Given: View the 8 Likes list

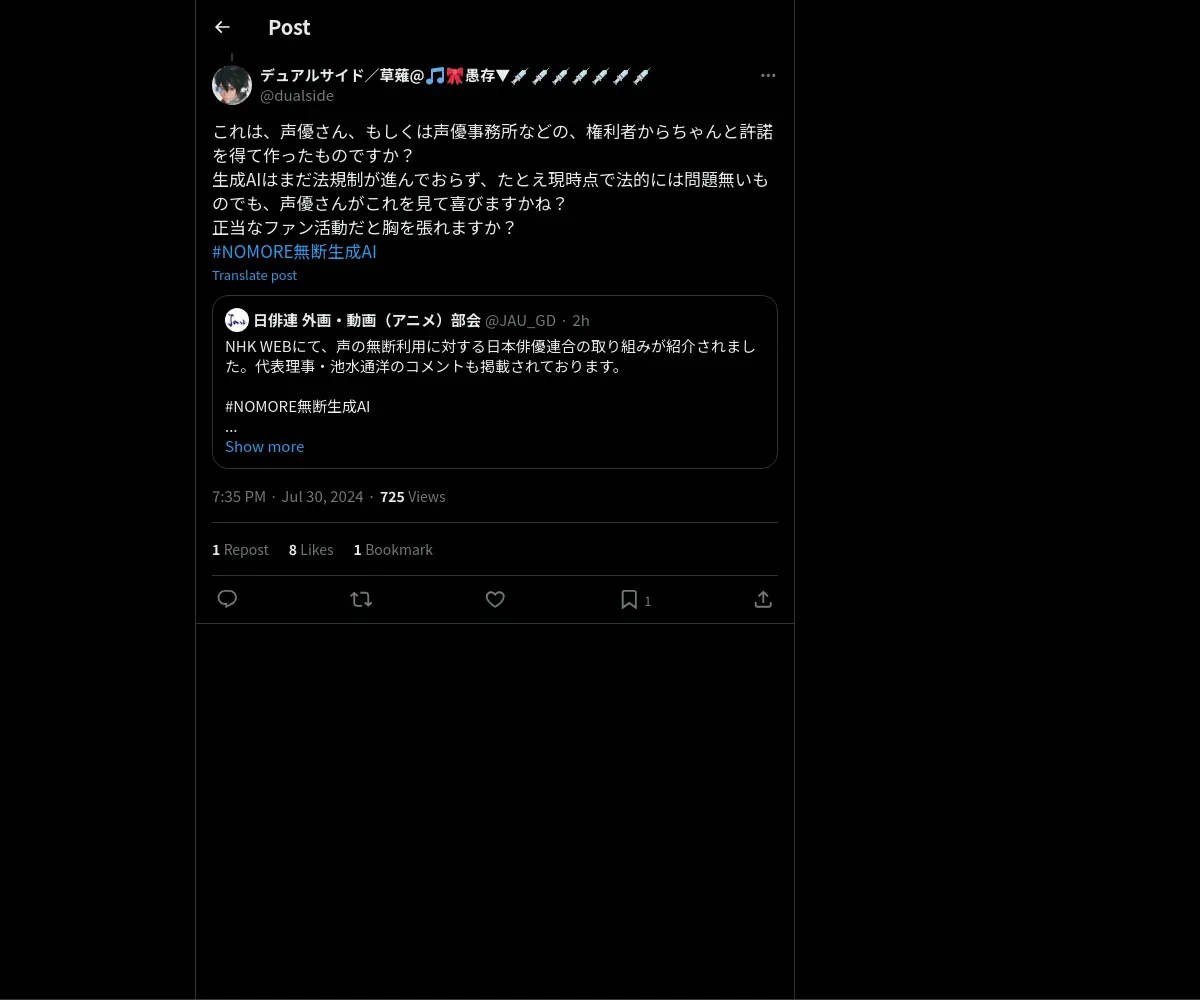Looking at the screenshot, I should pos(311,550).
